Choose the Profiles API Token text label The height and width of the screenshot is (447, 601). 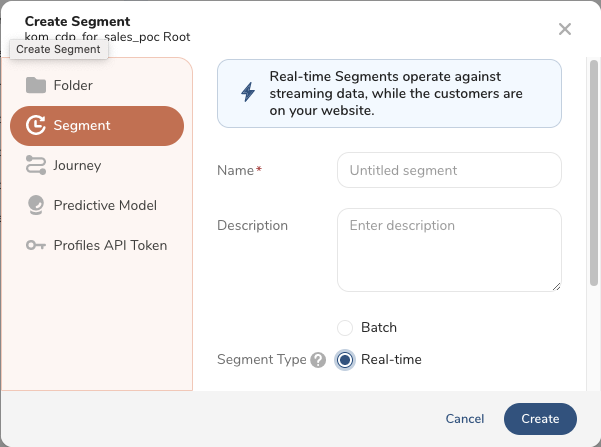(x=110, y=245)
